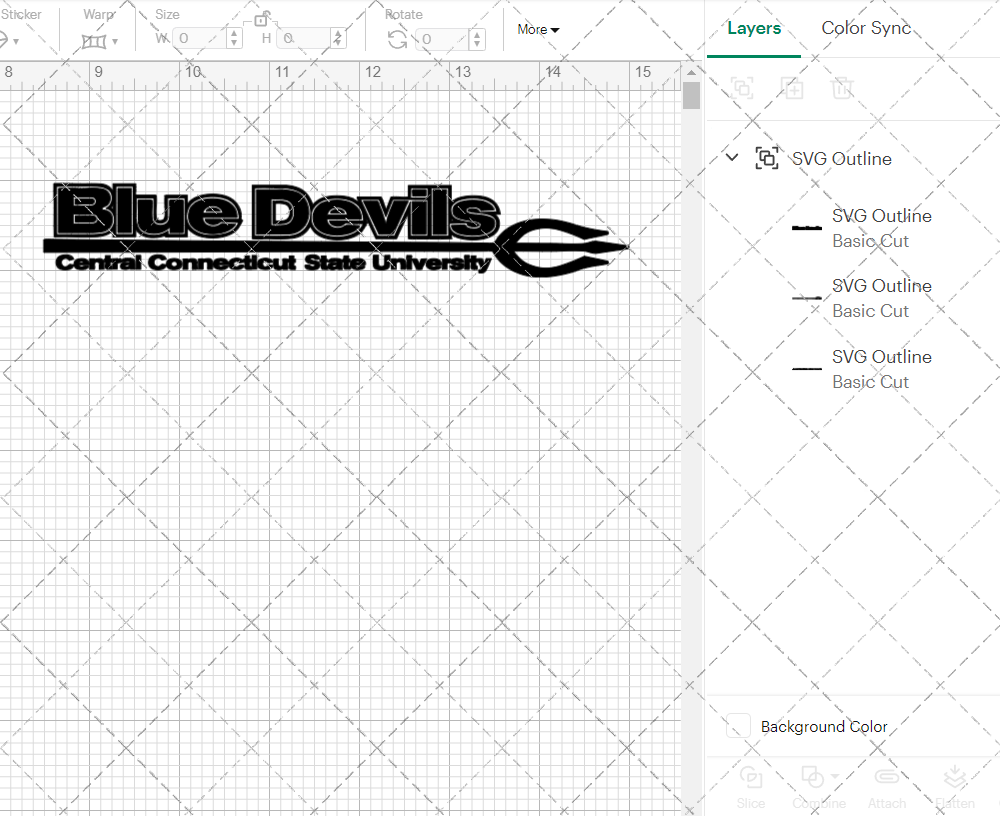Click the Width input field

pos(200,40)
